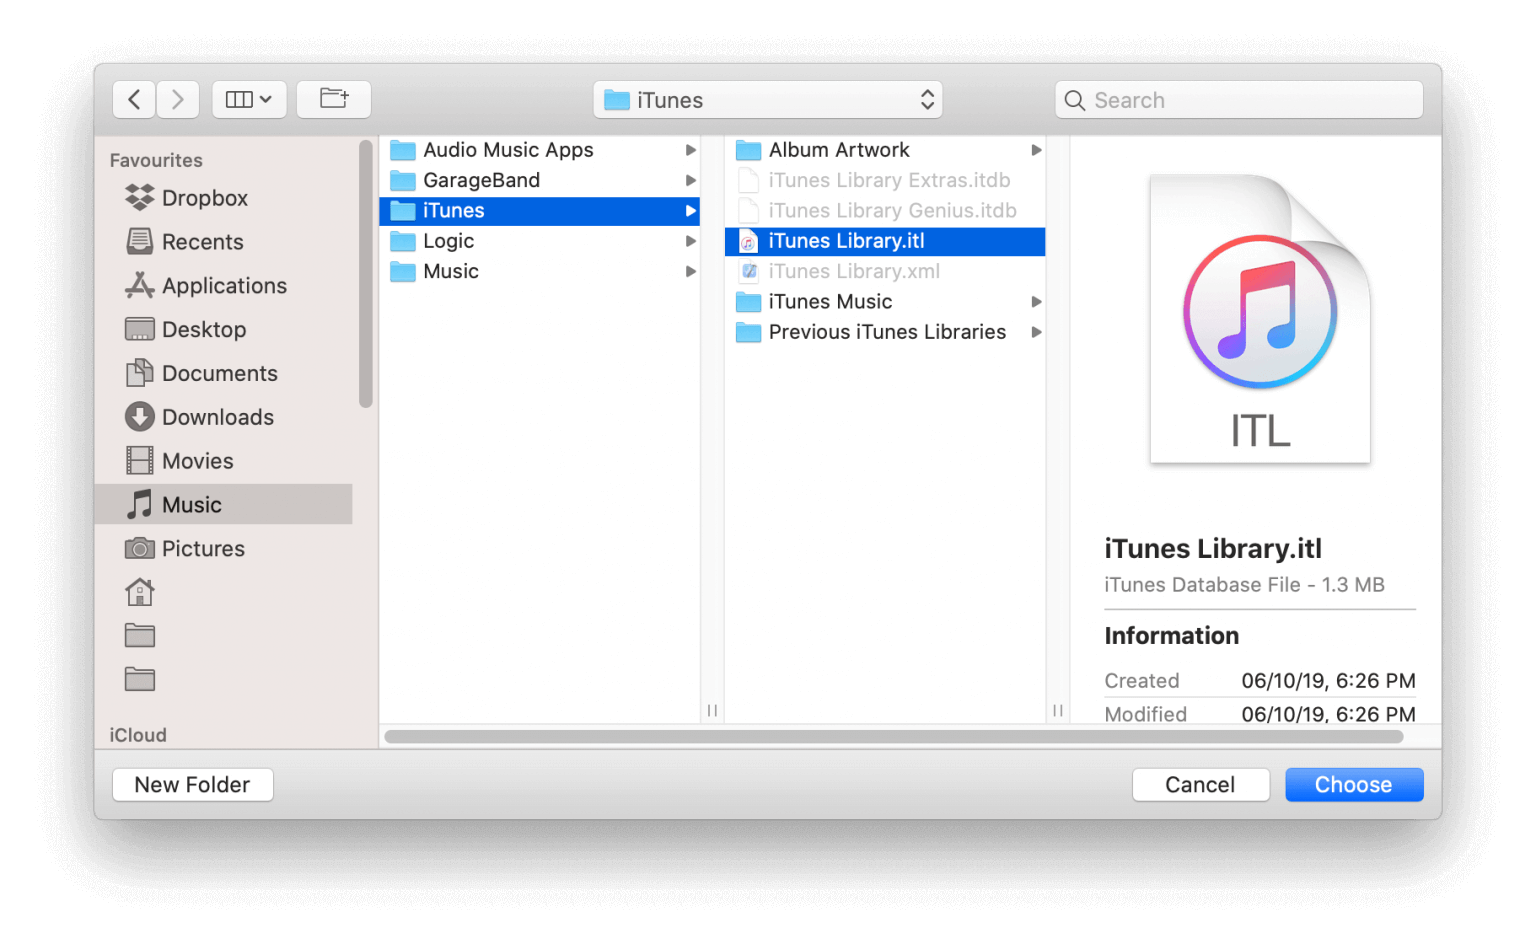Click the iTunes Library.itl preview title
The image size is (1536, 944).
coord(1213,549)
